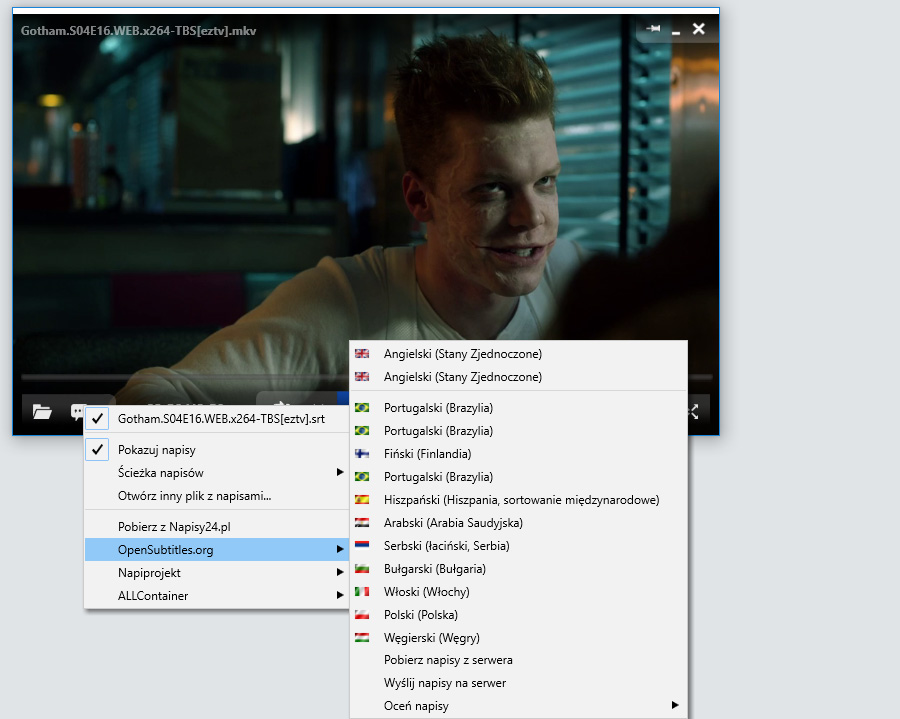Select Portugalski entry directly below Fiński
The height and width of the screenshot is (719, 900).
pos(518,477)
